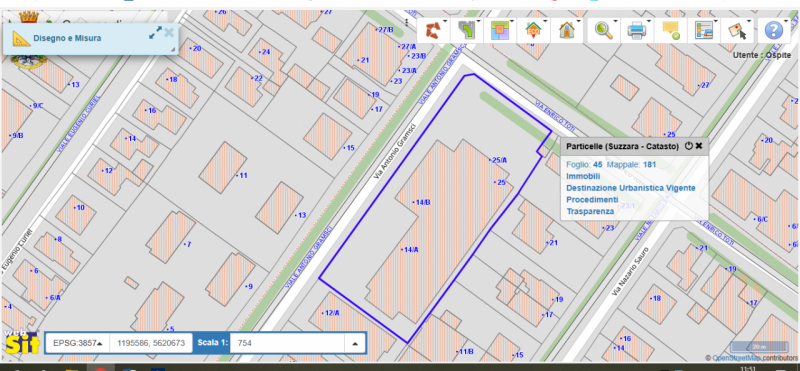Click house number 25/A on map
The image size is (800, 371).
[x=499, y=160]
